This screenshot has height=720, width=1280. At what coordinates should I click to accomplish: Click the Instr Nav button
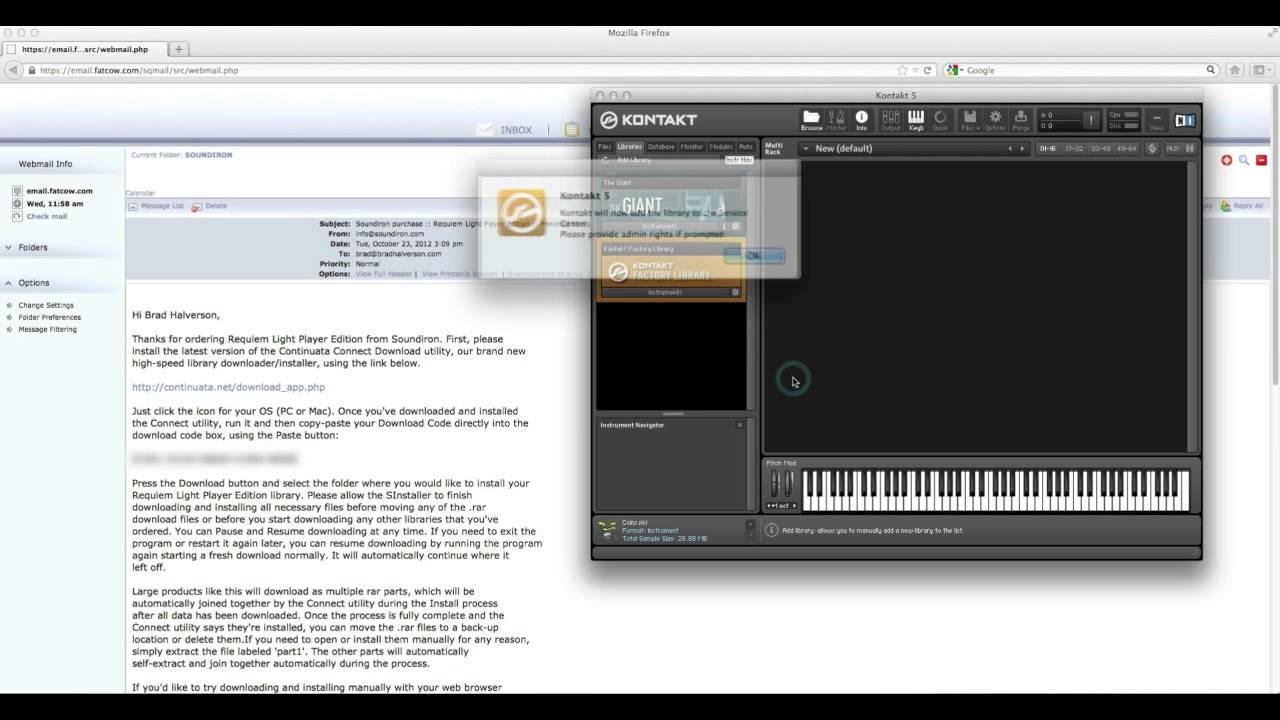(739, 160)
